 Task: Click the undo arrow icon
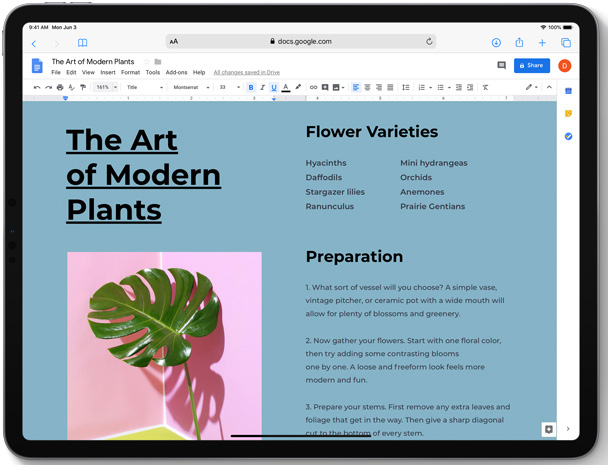[37, 88]
